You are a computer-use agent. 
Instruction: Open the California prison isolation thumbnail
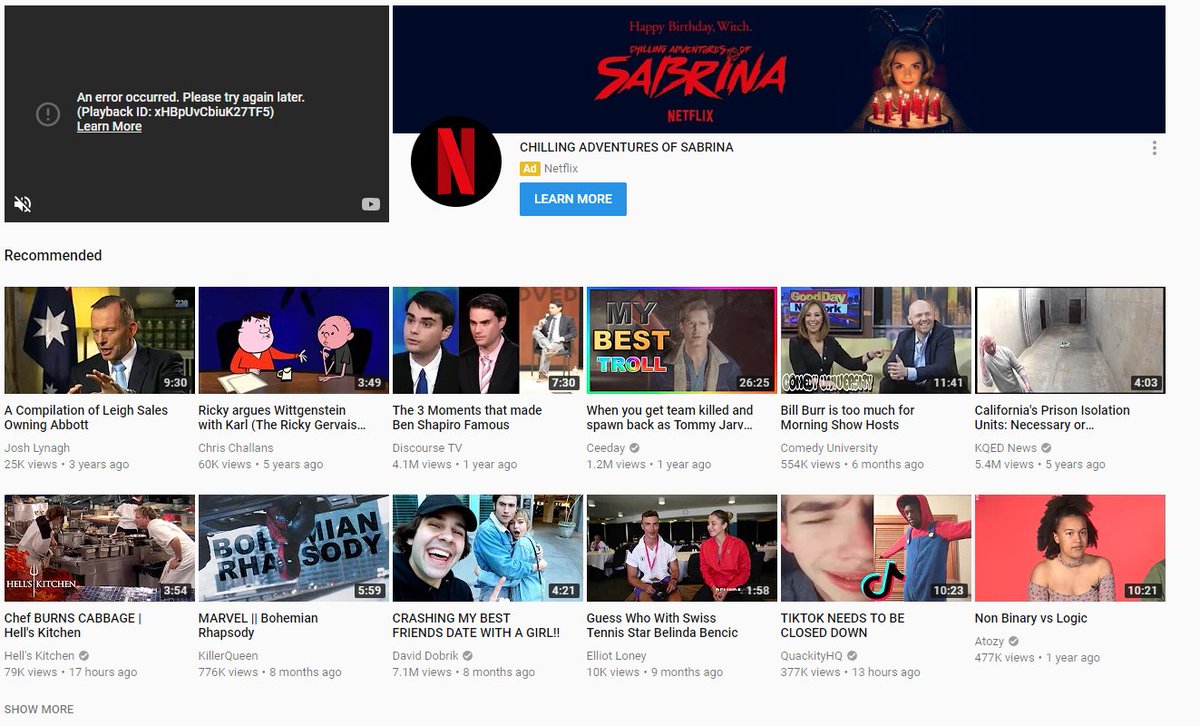coord(1070,340)
